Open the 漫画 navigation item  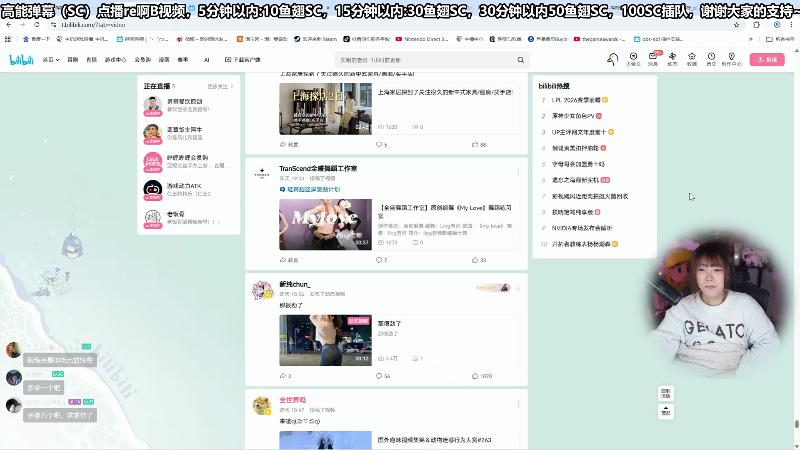[x=164, y=60]
